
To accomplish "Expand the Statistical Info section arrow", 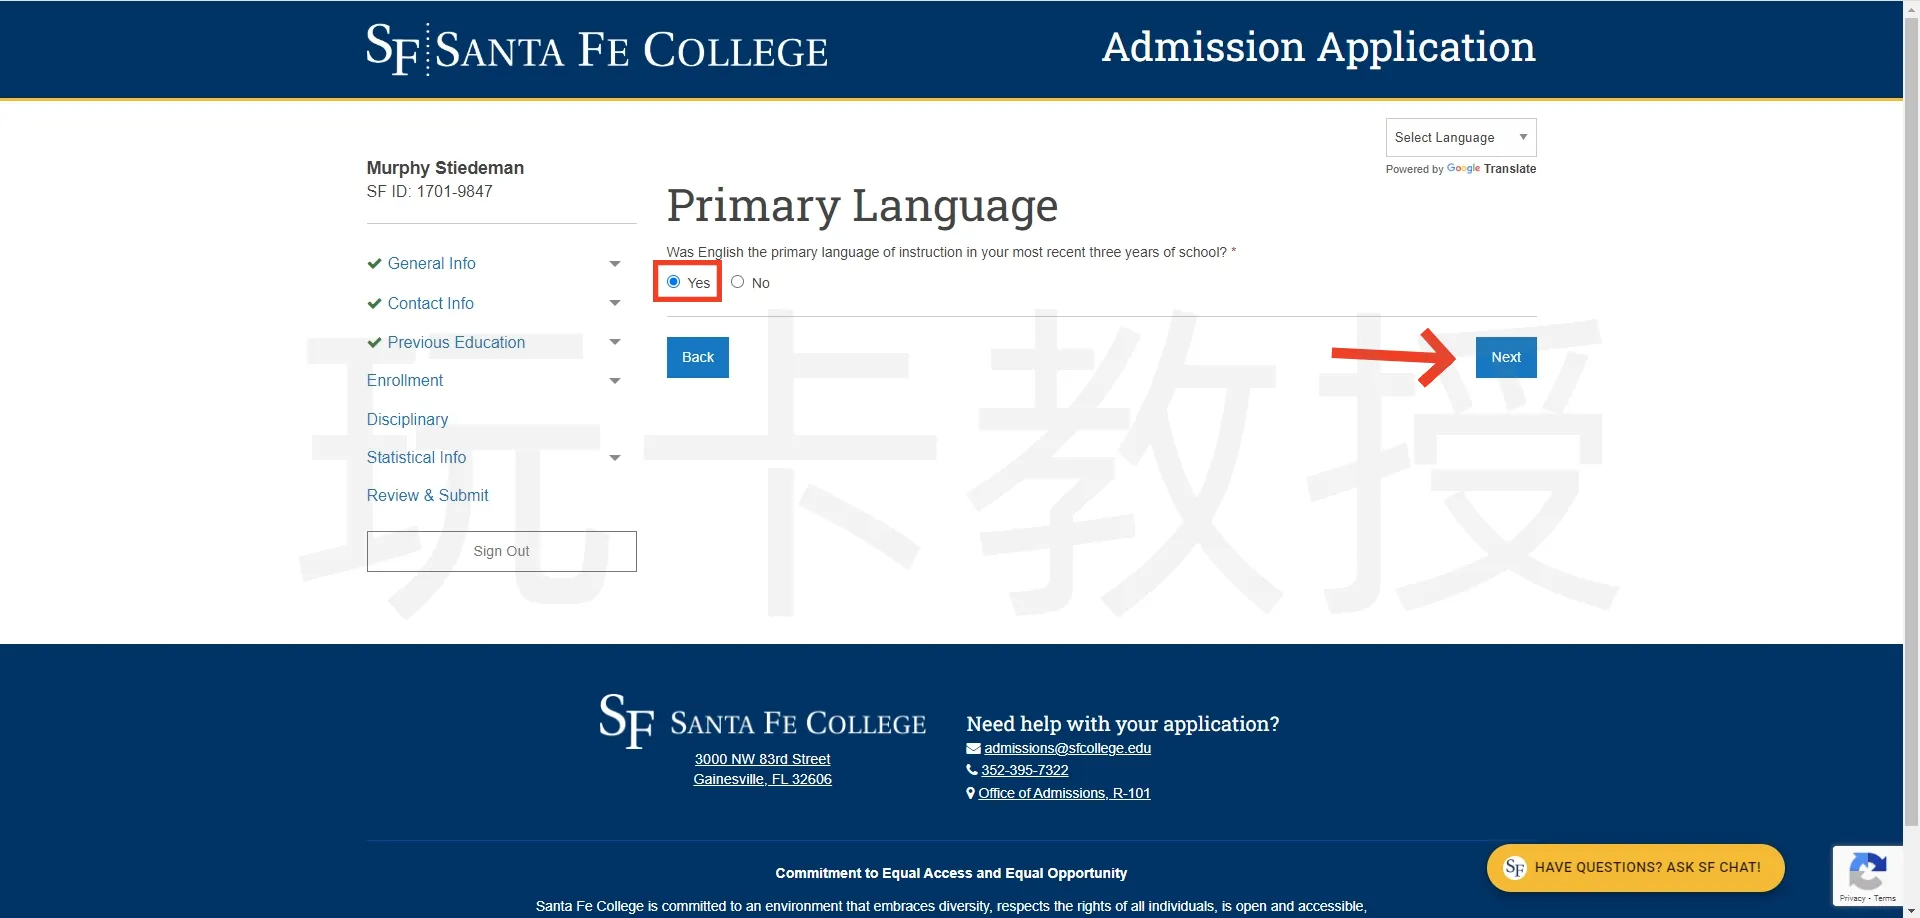I will pyautogui.click(x=615, y=458).
